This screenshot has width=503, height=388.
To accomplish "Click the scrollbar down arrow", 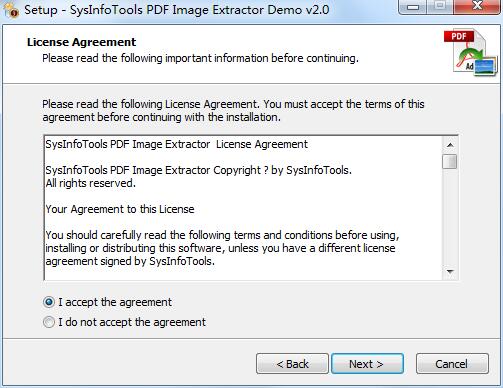I will pos(450,272).
